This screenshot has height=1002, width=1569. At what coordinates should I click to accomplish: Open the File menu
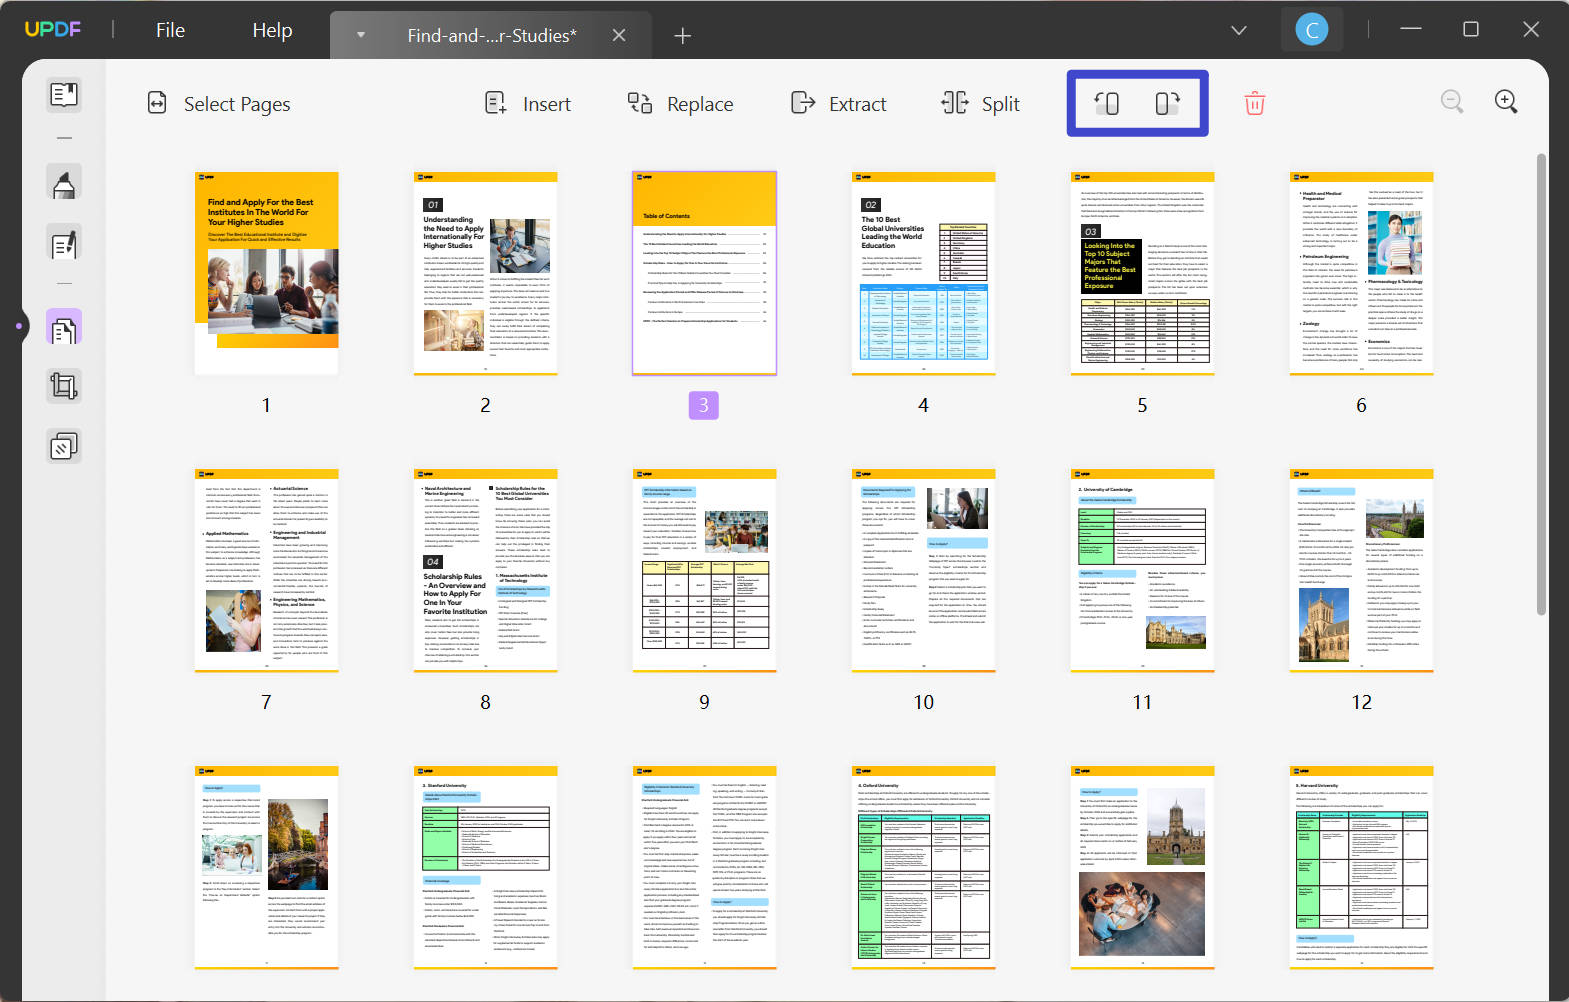point(170,30)
